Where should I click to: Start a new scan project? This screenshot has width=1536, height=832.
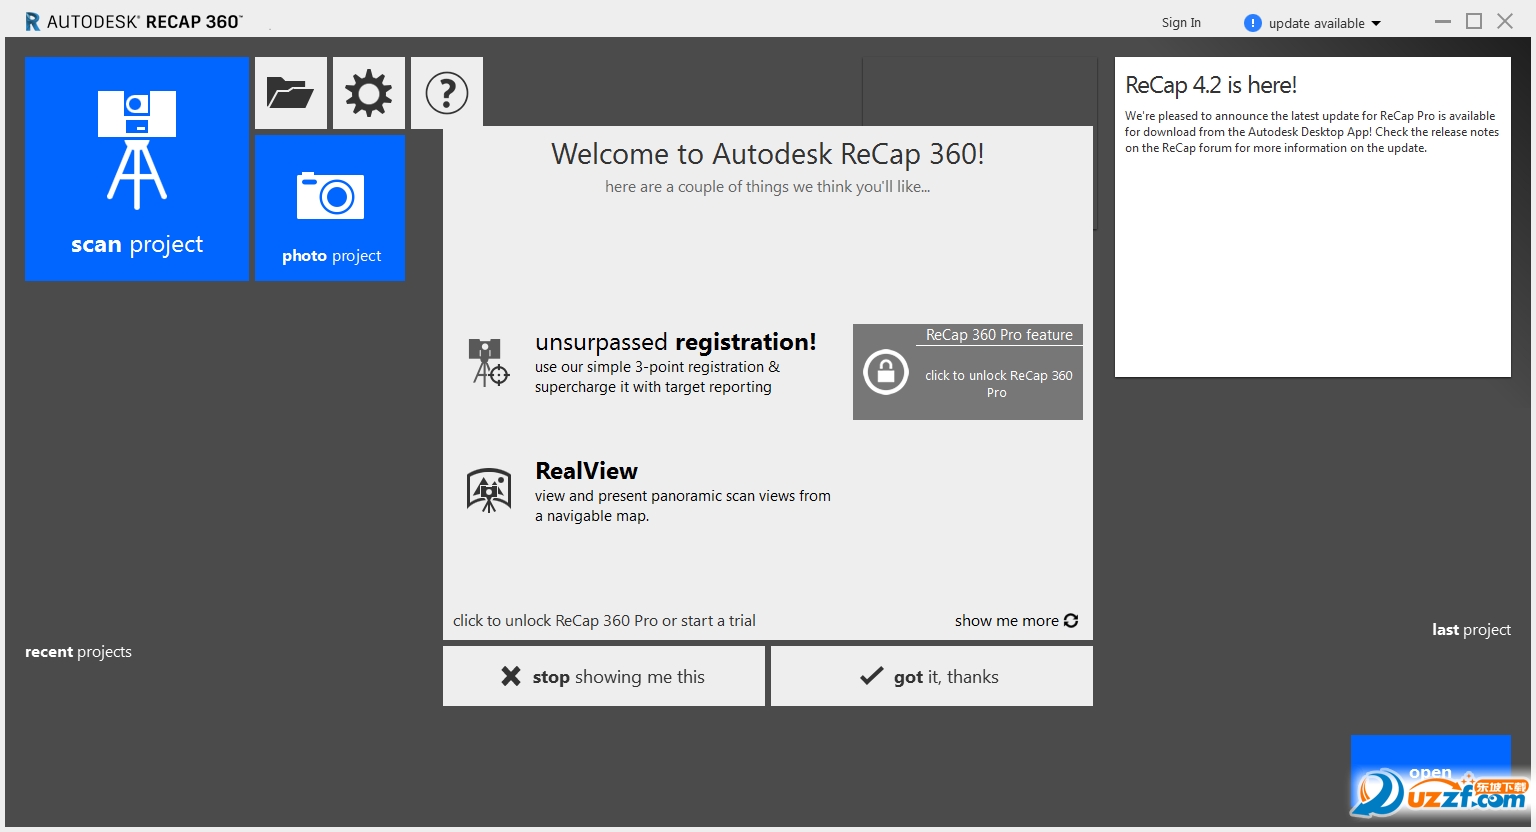[137, 169]
